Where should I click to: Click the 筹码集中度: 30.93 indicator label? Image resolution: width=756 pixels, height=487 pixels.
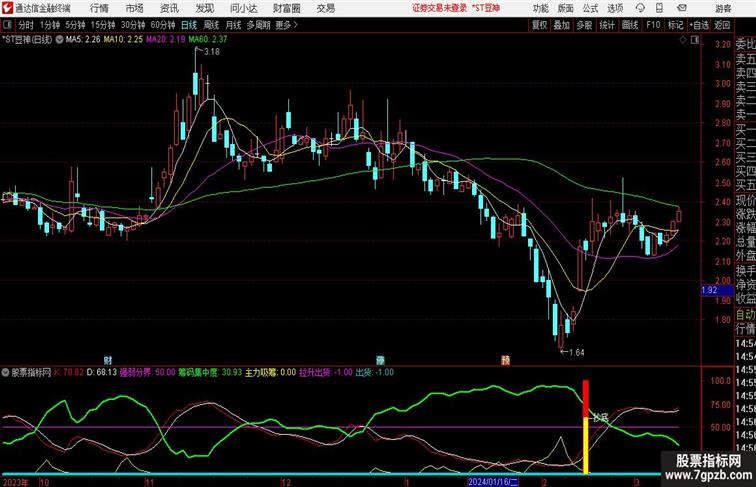[210, 372]
